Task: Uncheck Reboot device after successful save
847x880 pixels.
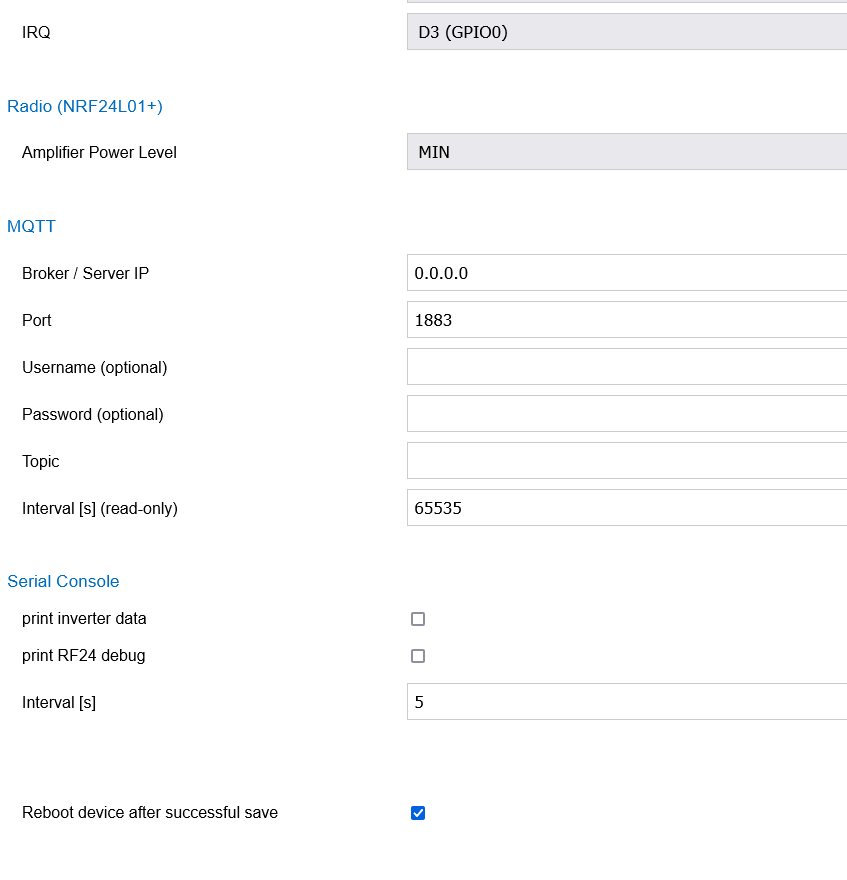Action: click(x=418, y=813)
